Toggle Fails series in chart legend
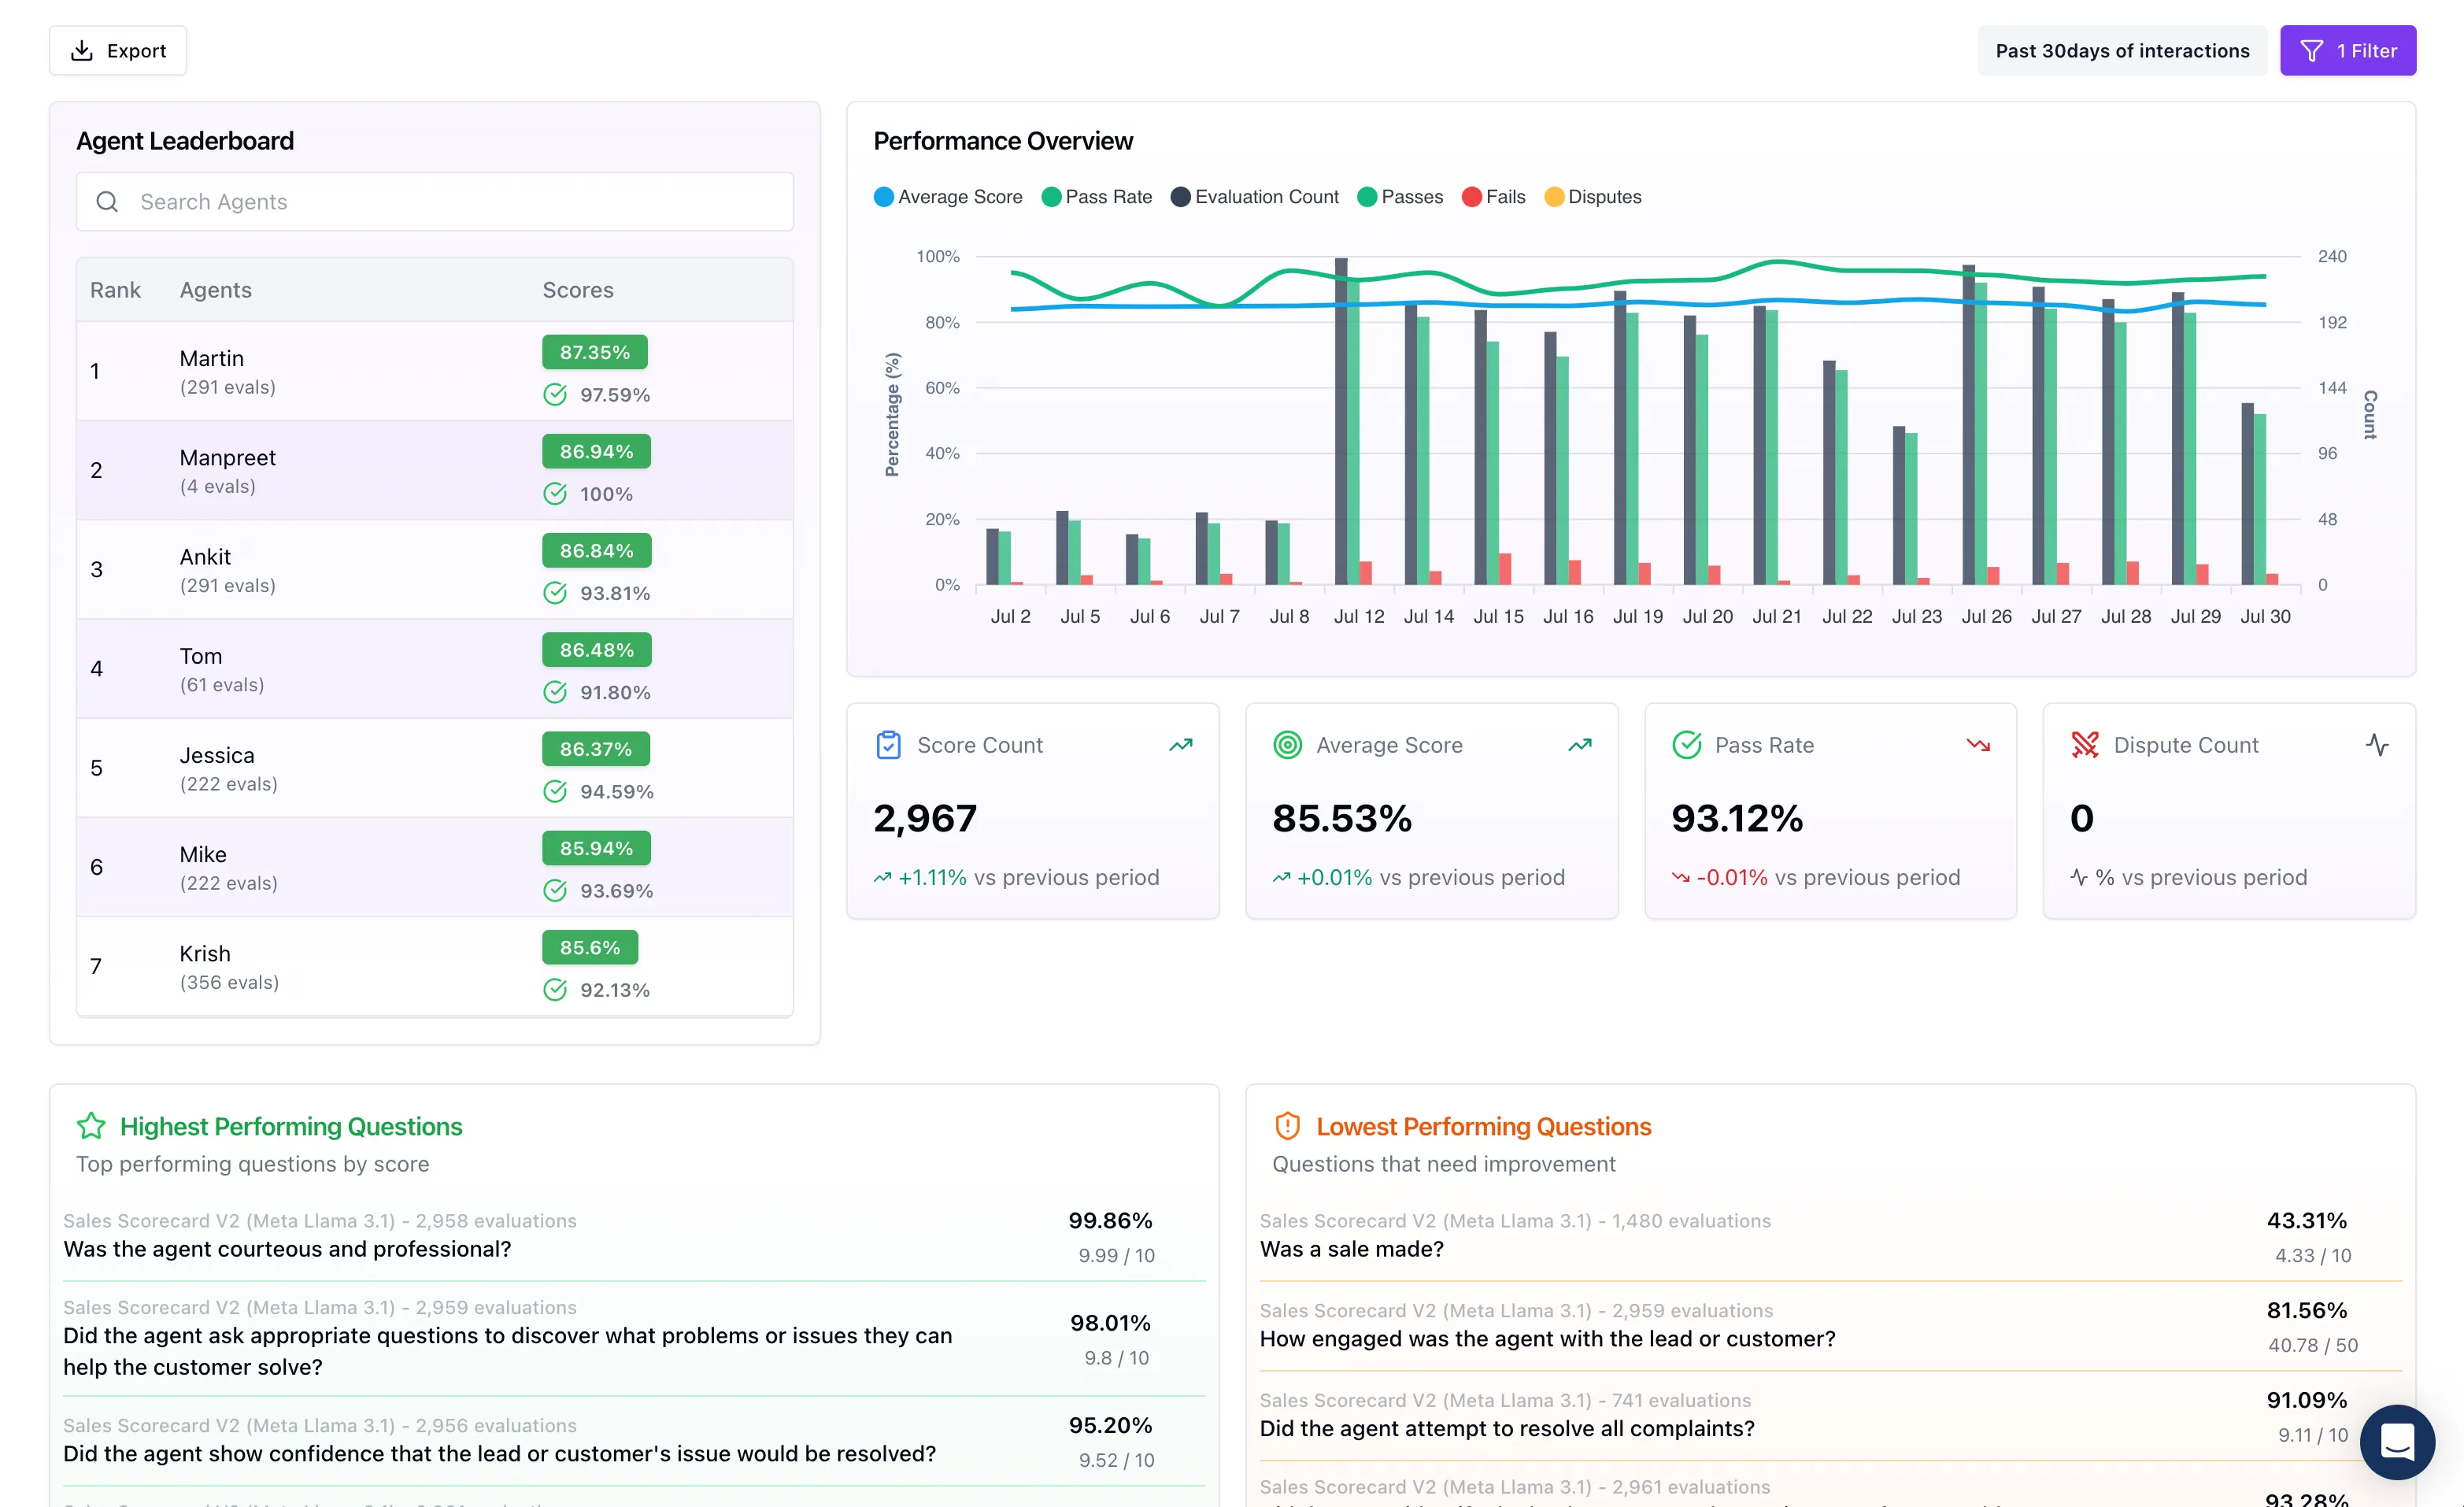Viewport: 2464px width, 1507px height. tap(1493, 197)
